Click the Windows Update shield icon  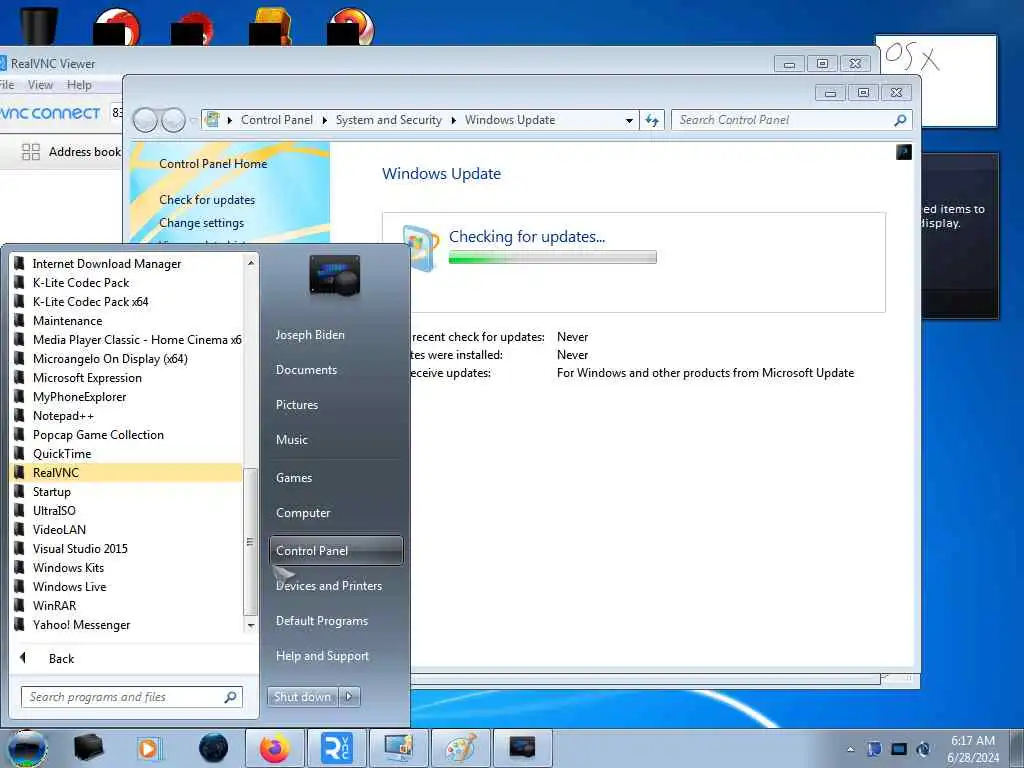pos(419,248)
